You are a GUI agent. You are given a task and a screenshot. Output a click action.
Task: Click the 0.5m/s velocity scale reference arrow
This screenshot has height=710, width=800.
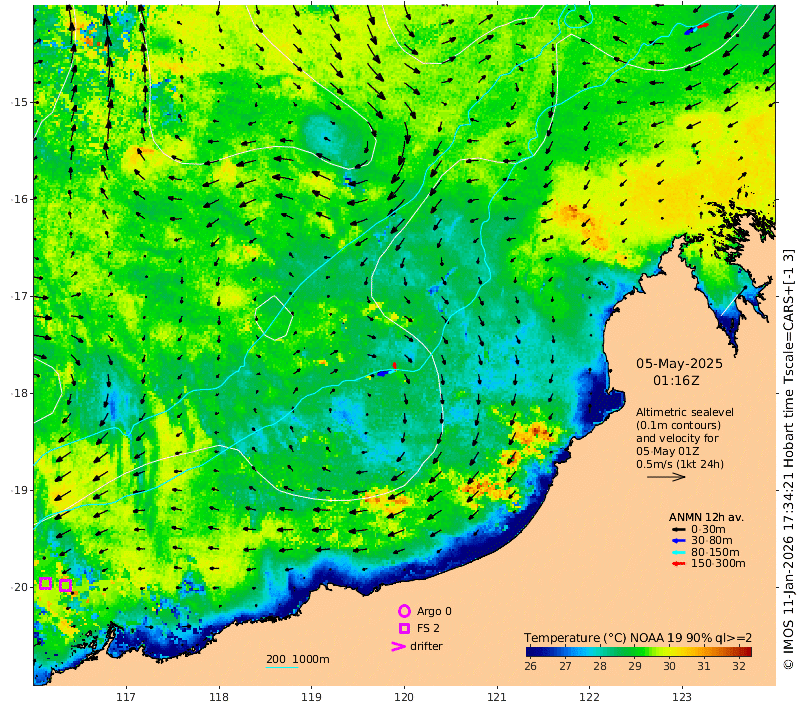[x=666, y=477]
